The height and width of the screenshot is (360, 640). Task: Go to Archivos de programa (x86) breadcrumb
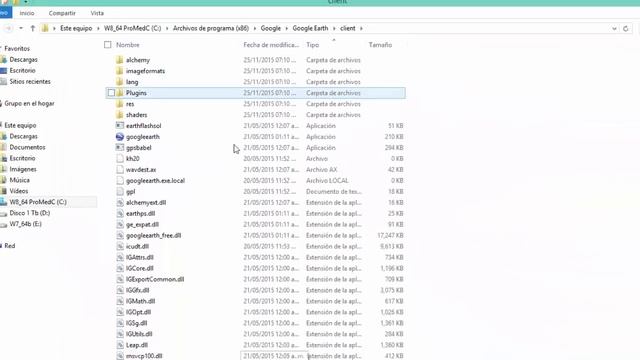[x=211, y=28]
